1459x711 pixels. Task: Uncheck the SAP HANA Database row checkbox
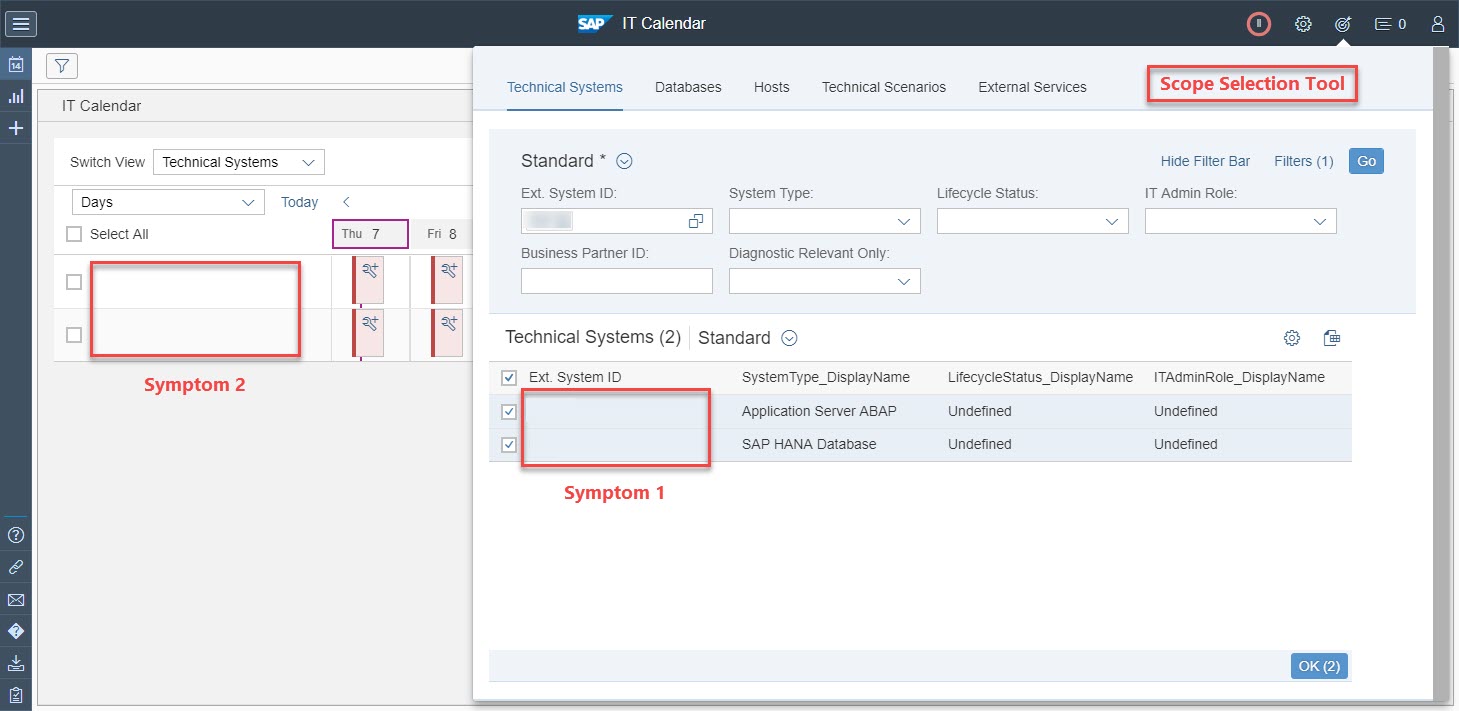click(x=509, y=444)
